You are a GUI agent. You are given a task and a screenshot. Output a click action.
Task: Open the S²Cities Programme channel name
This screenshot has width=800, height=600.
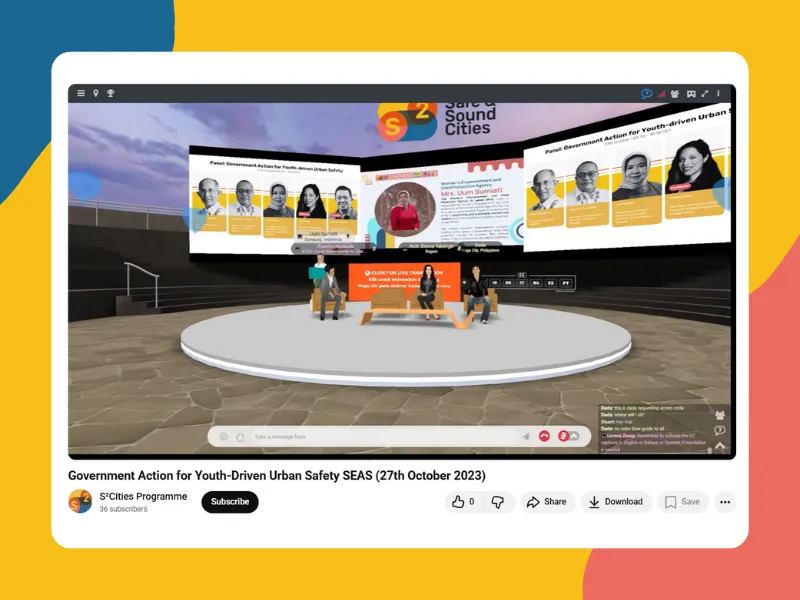pos(143,496)
